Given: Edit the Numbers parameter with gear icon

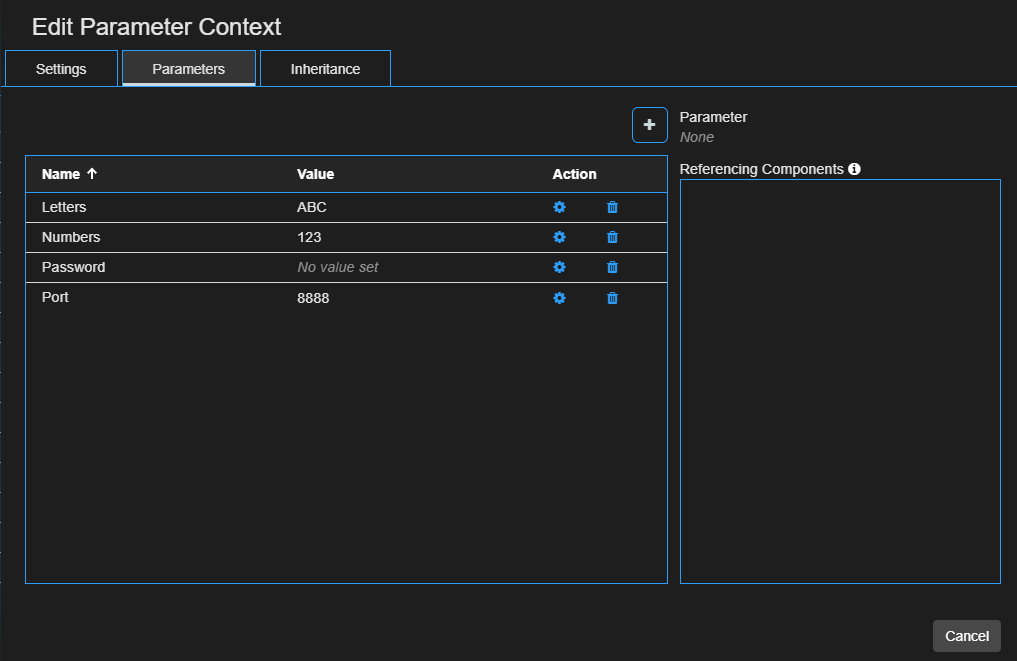Looking at the screenshot, I should click(x=559, y=237).
